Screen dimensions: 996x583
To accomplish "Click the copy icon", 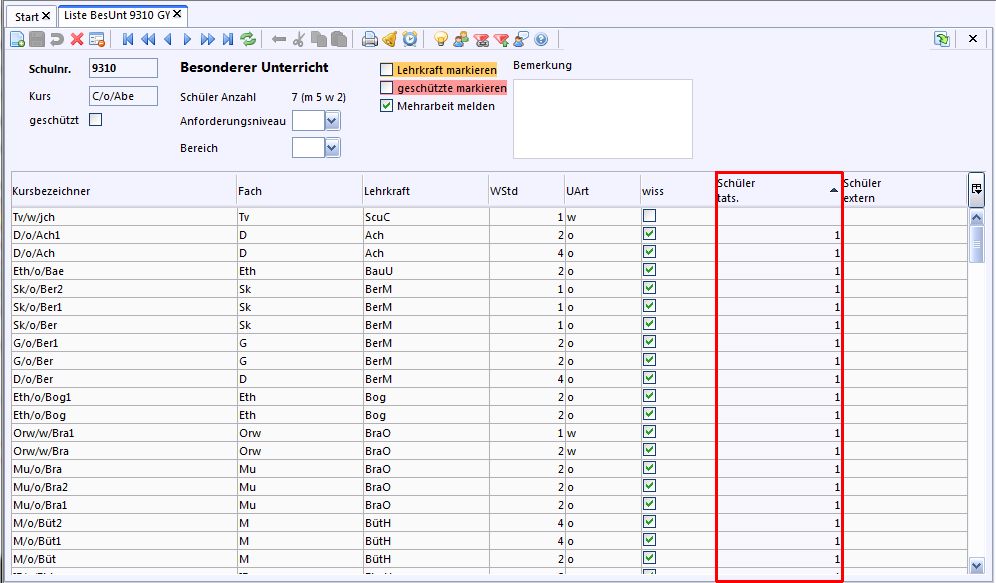I will point(319,39).
